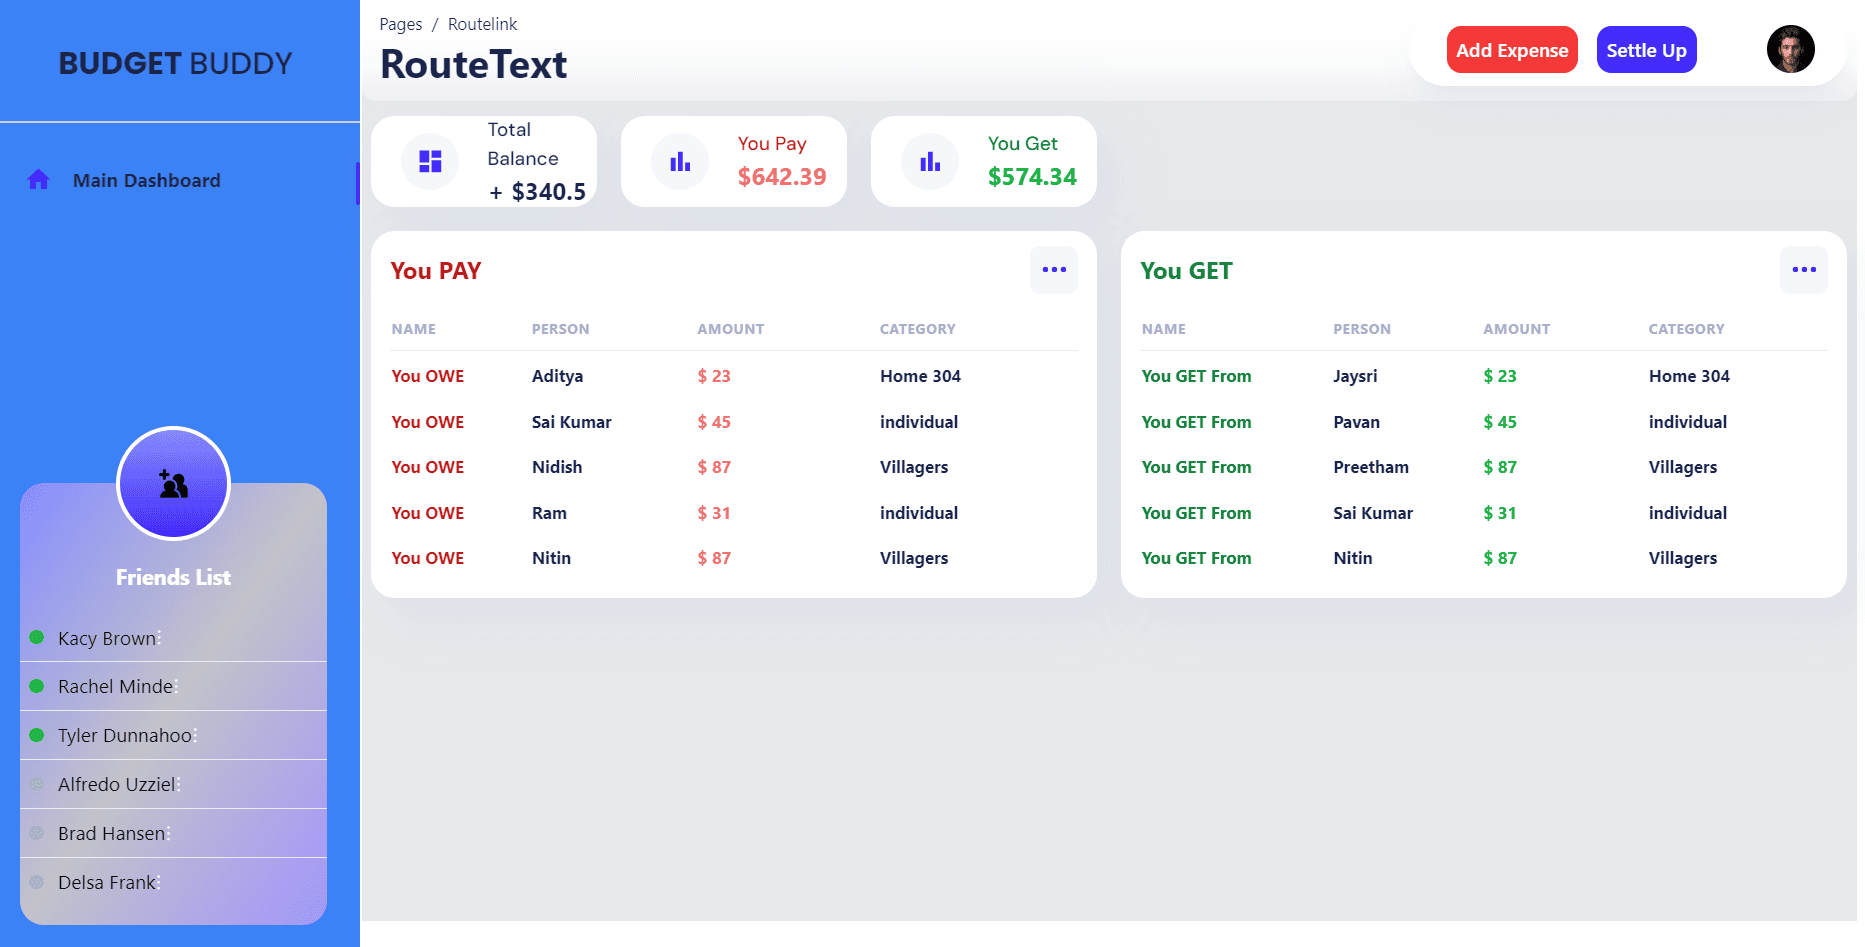Click the $ 45 amount in Pavan's row

coord(1500,422)
